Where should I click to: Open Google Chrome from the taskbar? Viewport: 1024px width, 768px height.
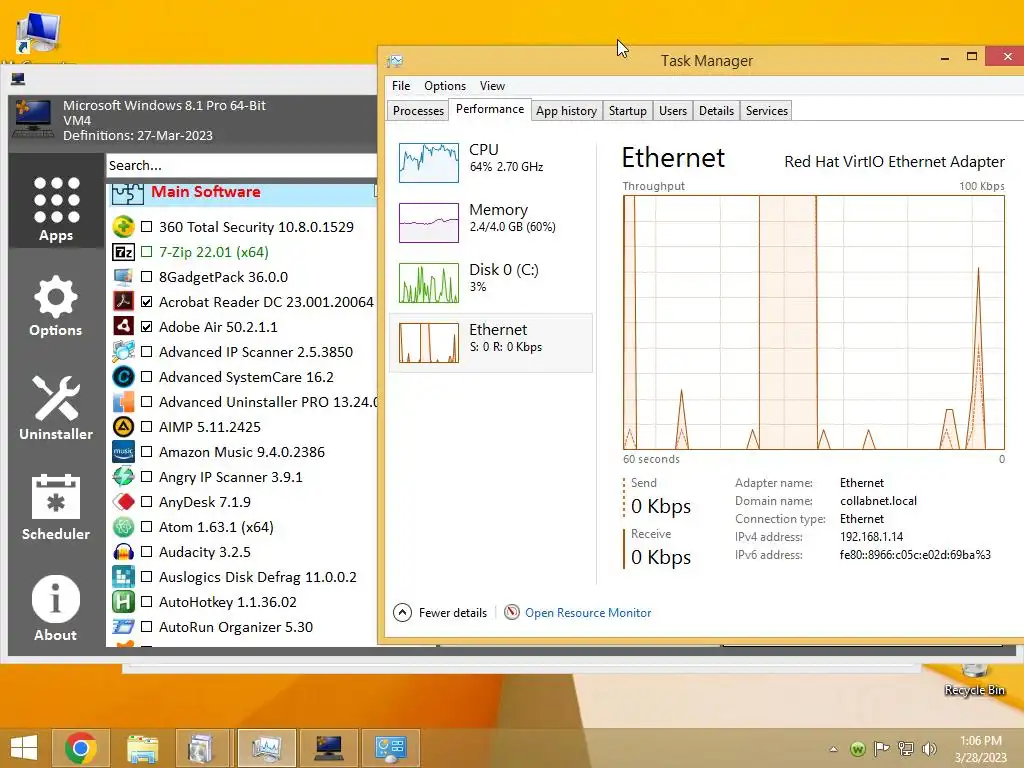coord(81,748)
